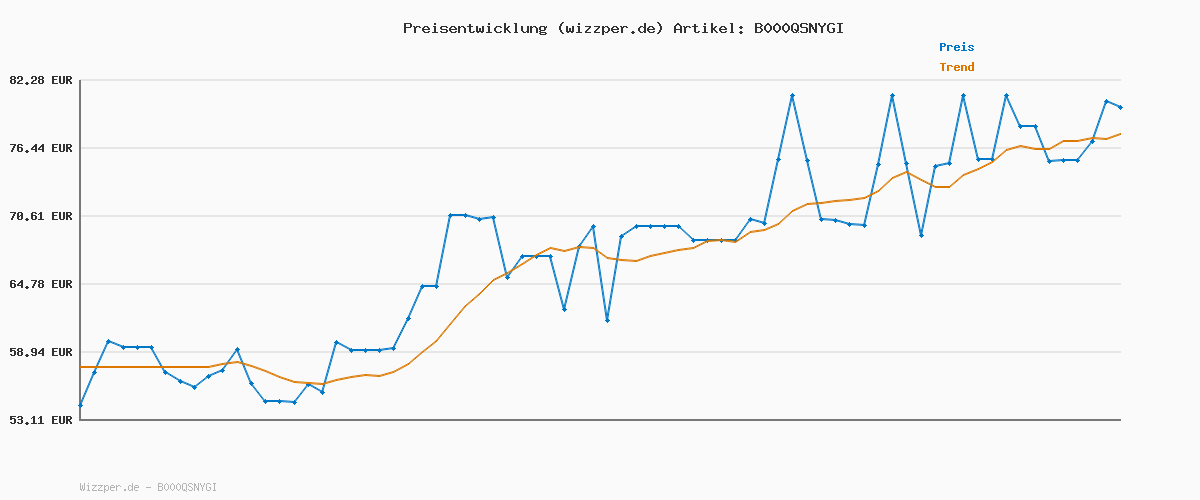Viewport: 1200px width, 500px height.
Task: Click the price dip below 70 EUR between late peaks
Action: 921,235
